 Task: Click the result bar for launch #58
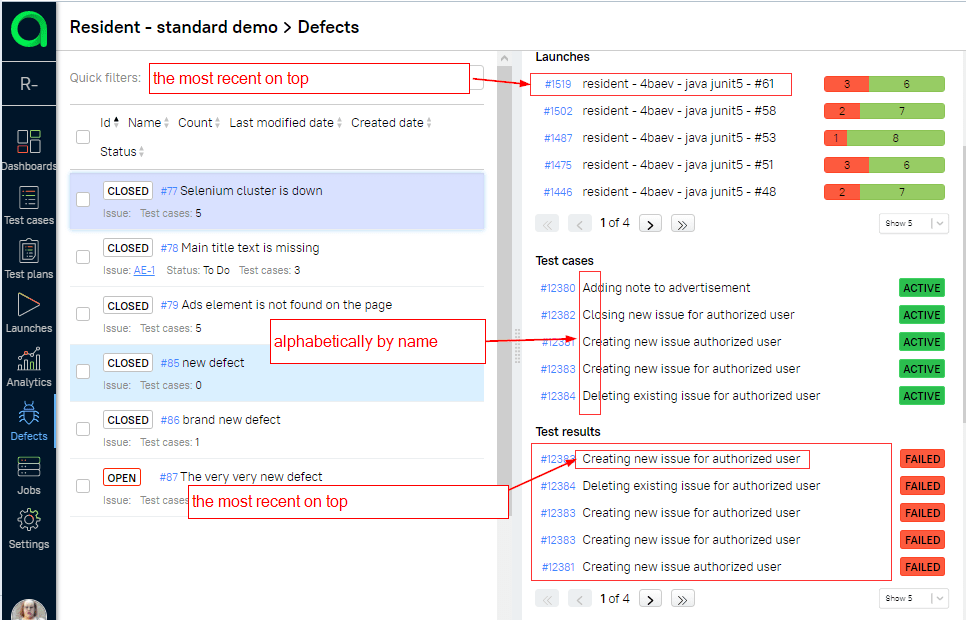[884, 111]
